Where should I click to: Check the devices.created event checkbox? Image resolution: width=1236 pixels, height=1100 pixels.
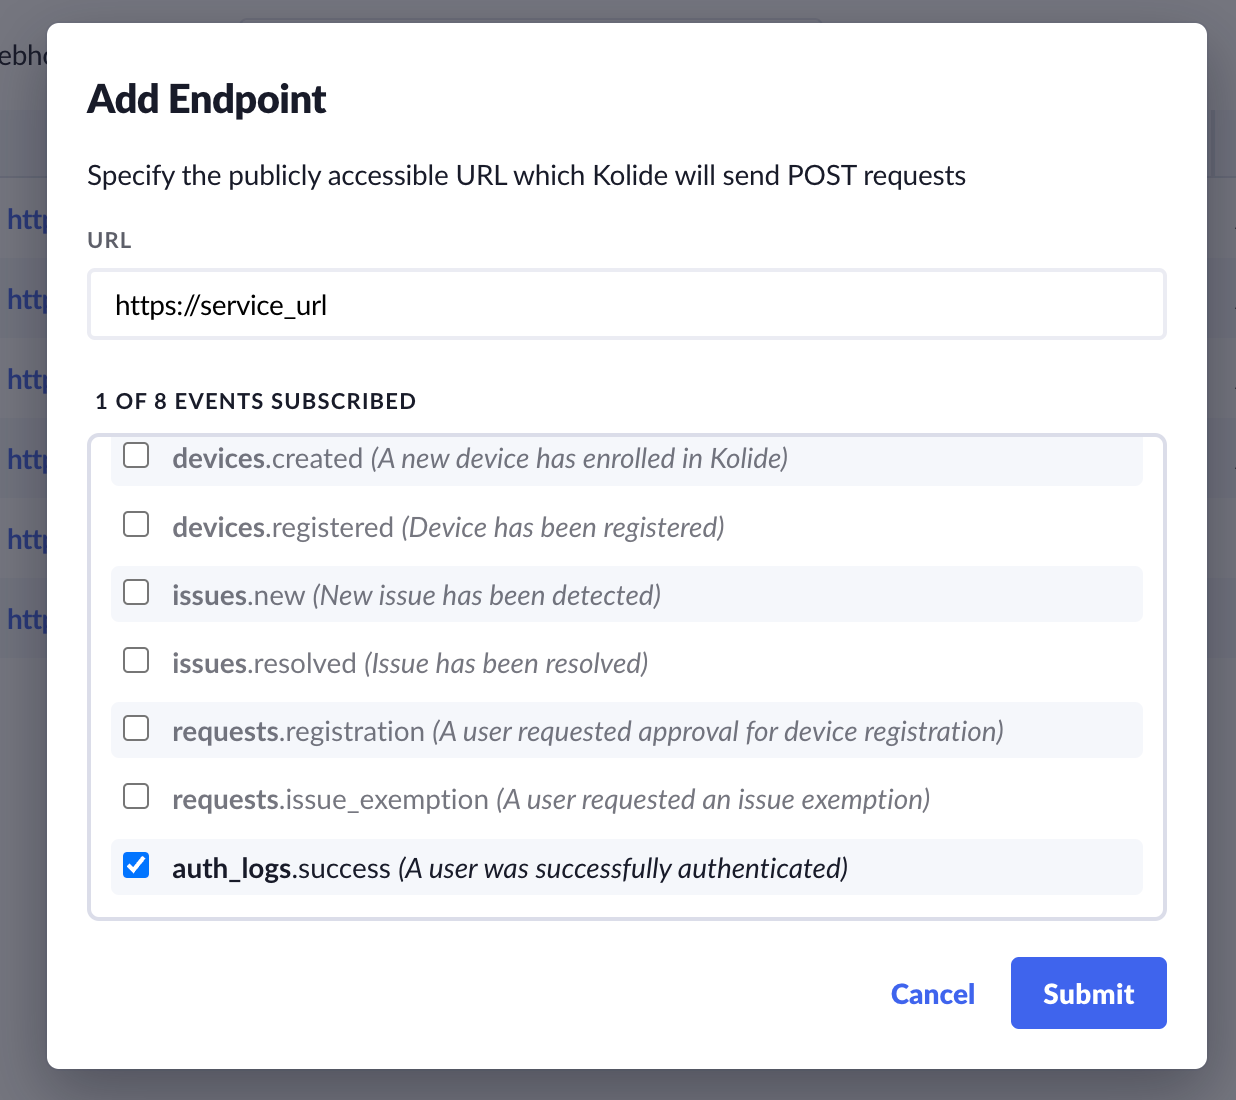(x=135, y=456)
